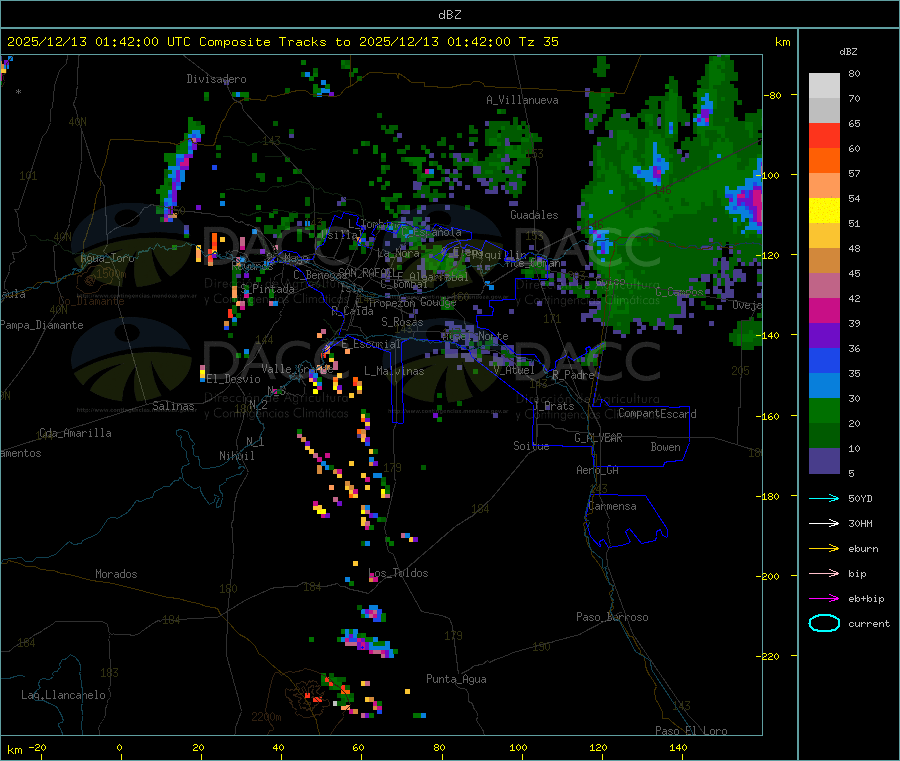Image resolution: width=900 pixels, height=761 pixels.
Task: Click the 'L_Malvinas' map label
Action: click(394, 371)
